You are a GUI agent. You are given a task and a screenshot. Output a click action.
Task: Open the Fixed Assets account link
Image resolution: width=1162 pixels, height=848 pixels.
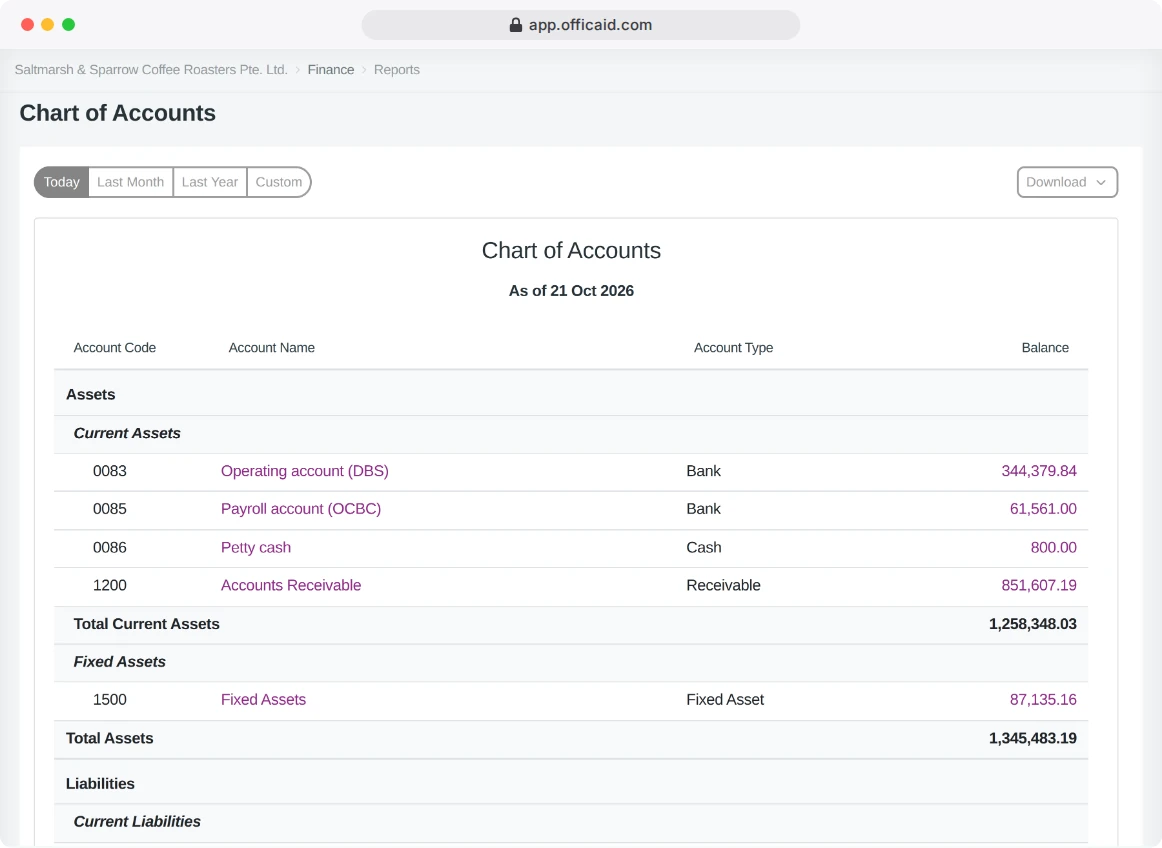pyautogui.click(x=263, y=700)
